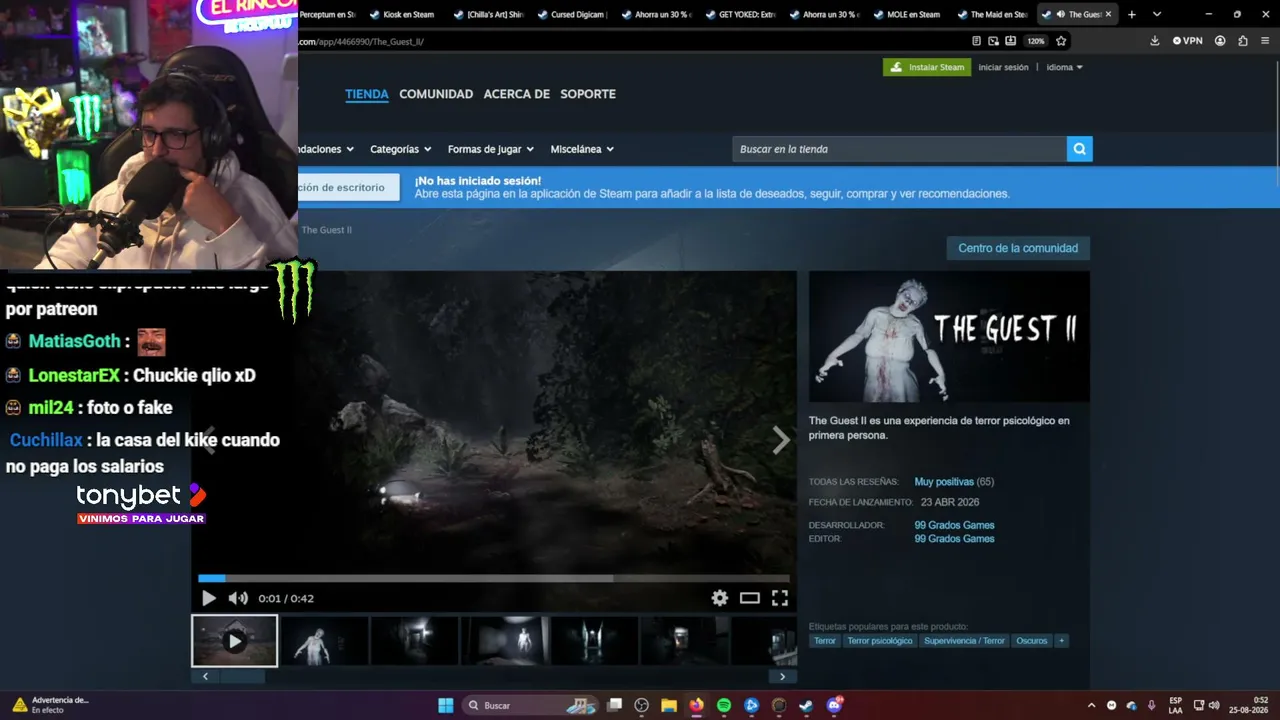Expand the 'Miscelánea' dropdown

[582, 149]
